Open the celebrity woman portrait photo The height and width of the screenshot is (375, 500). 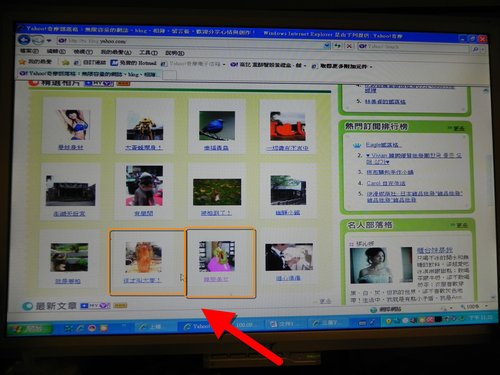tap(369, 265)
